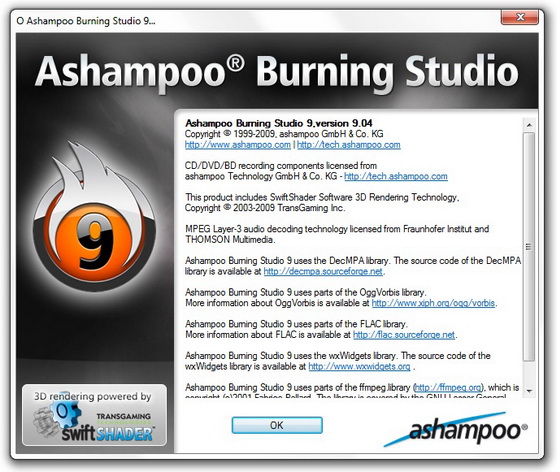Close the Ashampoo Burning Studio 9 dialog
Screen dimensions: 560x472
point(520,17)
